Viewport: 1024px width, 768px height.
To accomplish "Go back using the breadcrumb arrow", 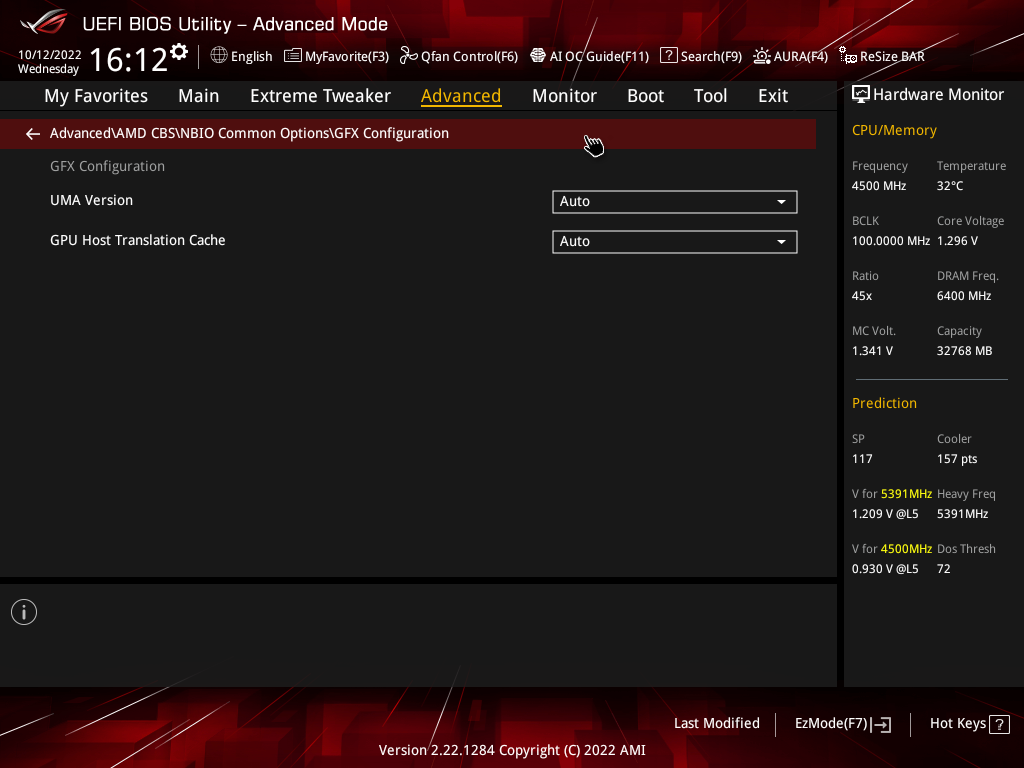I will [33, 134].
